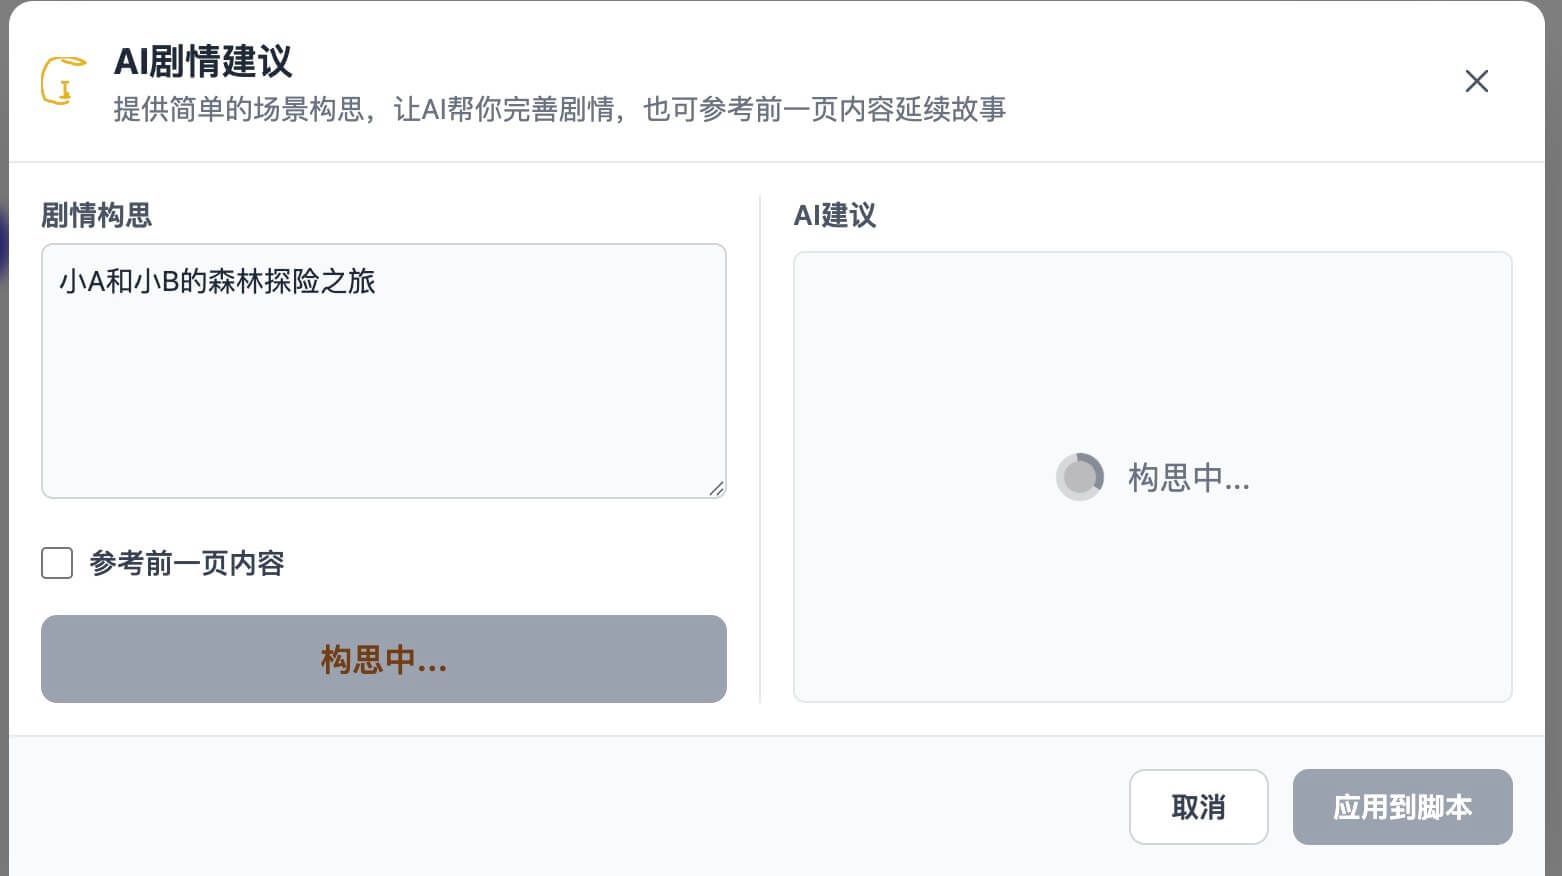Click the vertical divider between the two panels
This screenshot has height=876, width=1562.
(x=760, y=450)
